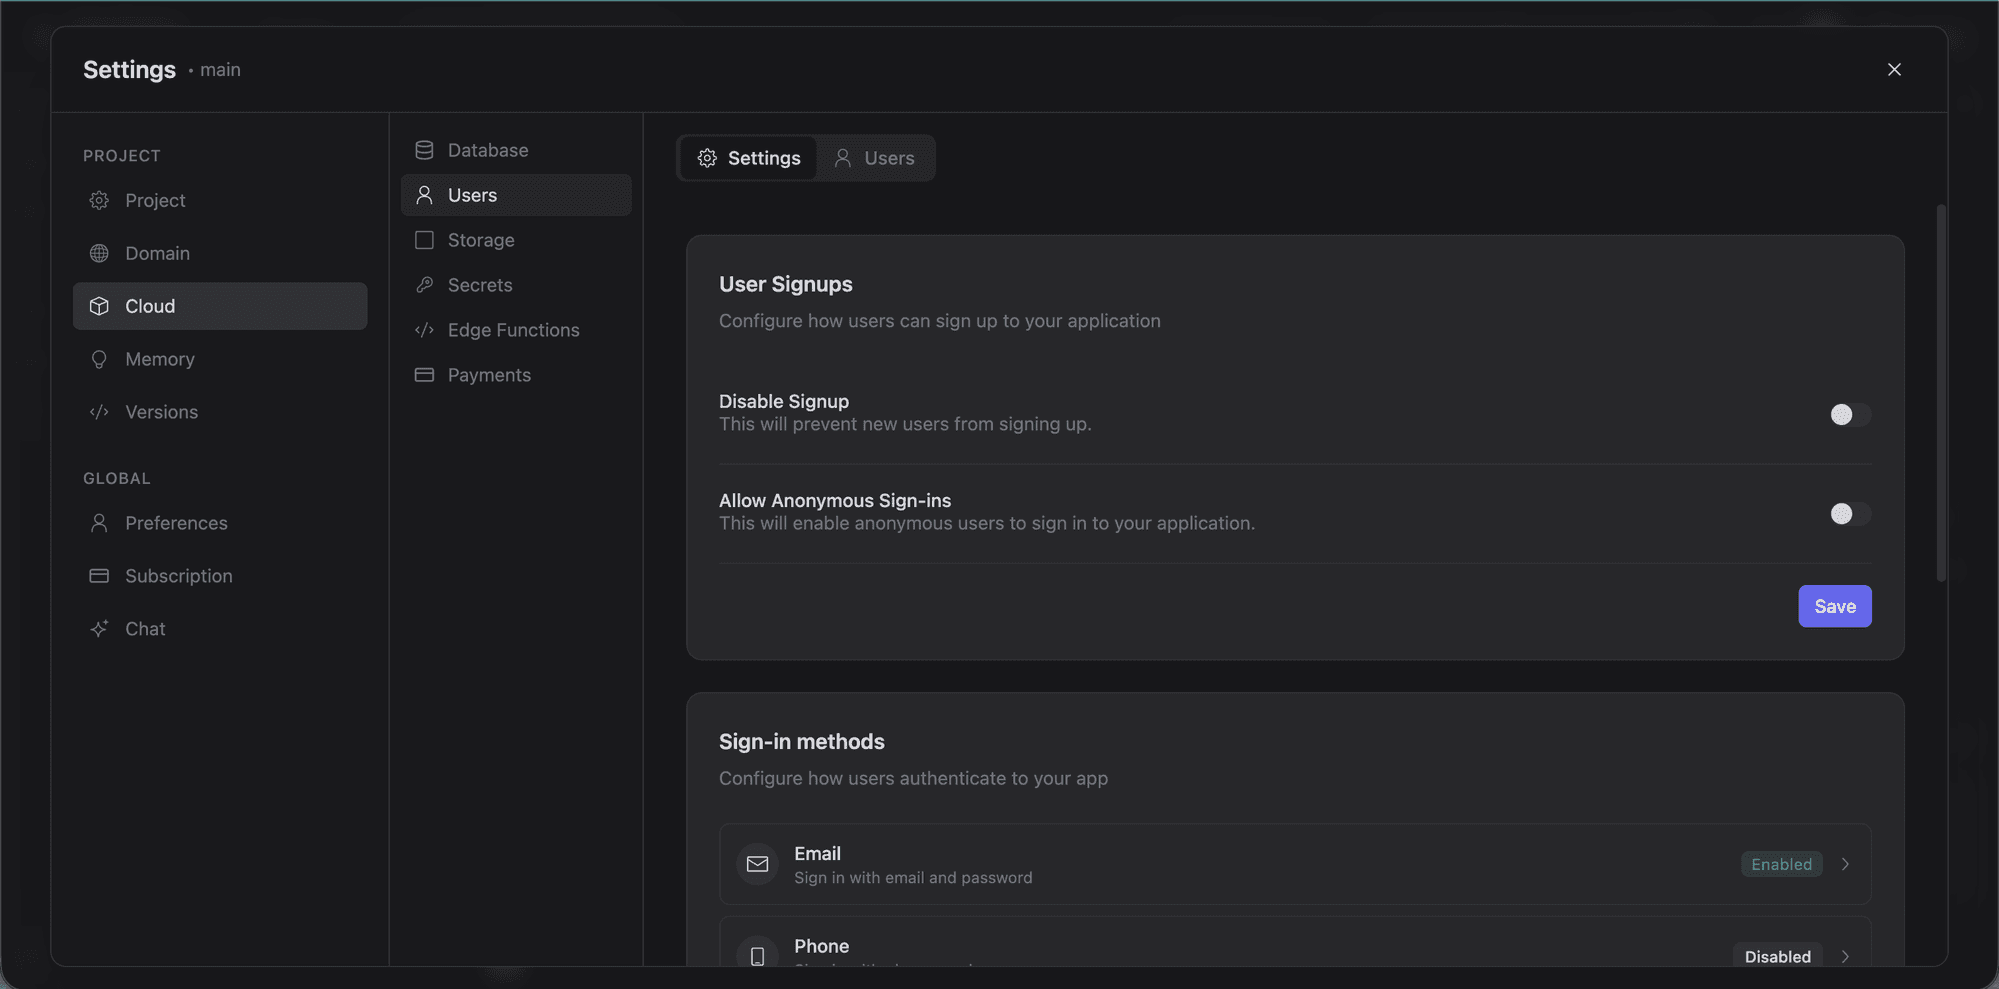The width and height of the screenshot is (1999, 989).
Task: Click the Edge Functions code icon
Action: pyautogui.click(x=424, y=330)
